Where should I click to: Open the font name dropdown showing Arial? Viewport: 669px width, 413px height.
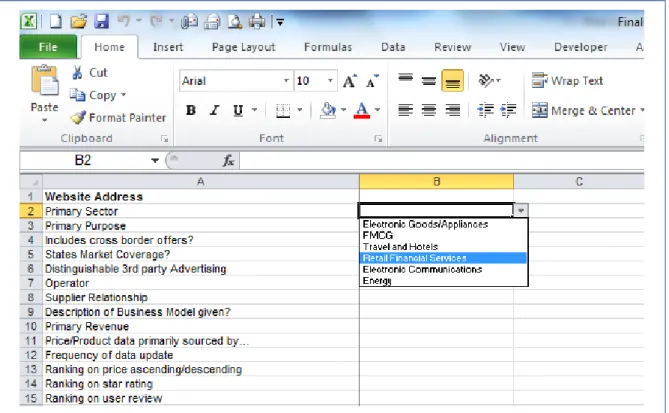coord(286,81)
